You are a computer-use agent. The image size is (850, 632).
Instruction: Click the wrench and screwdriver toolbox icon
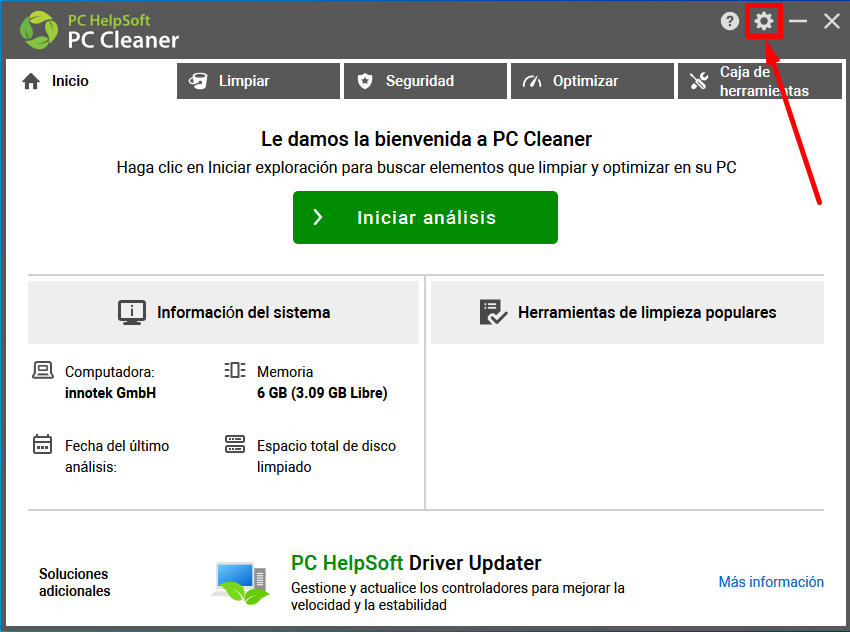(x=699, y=81)
